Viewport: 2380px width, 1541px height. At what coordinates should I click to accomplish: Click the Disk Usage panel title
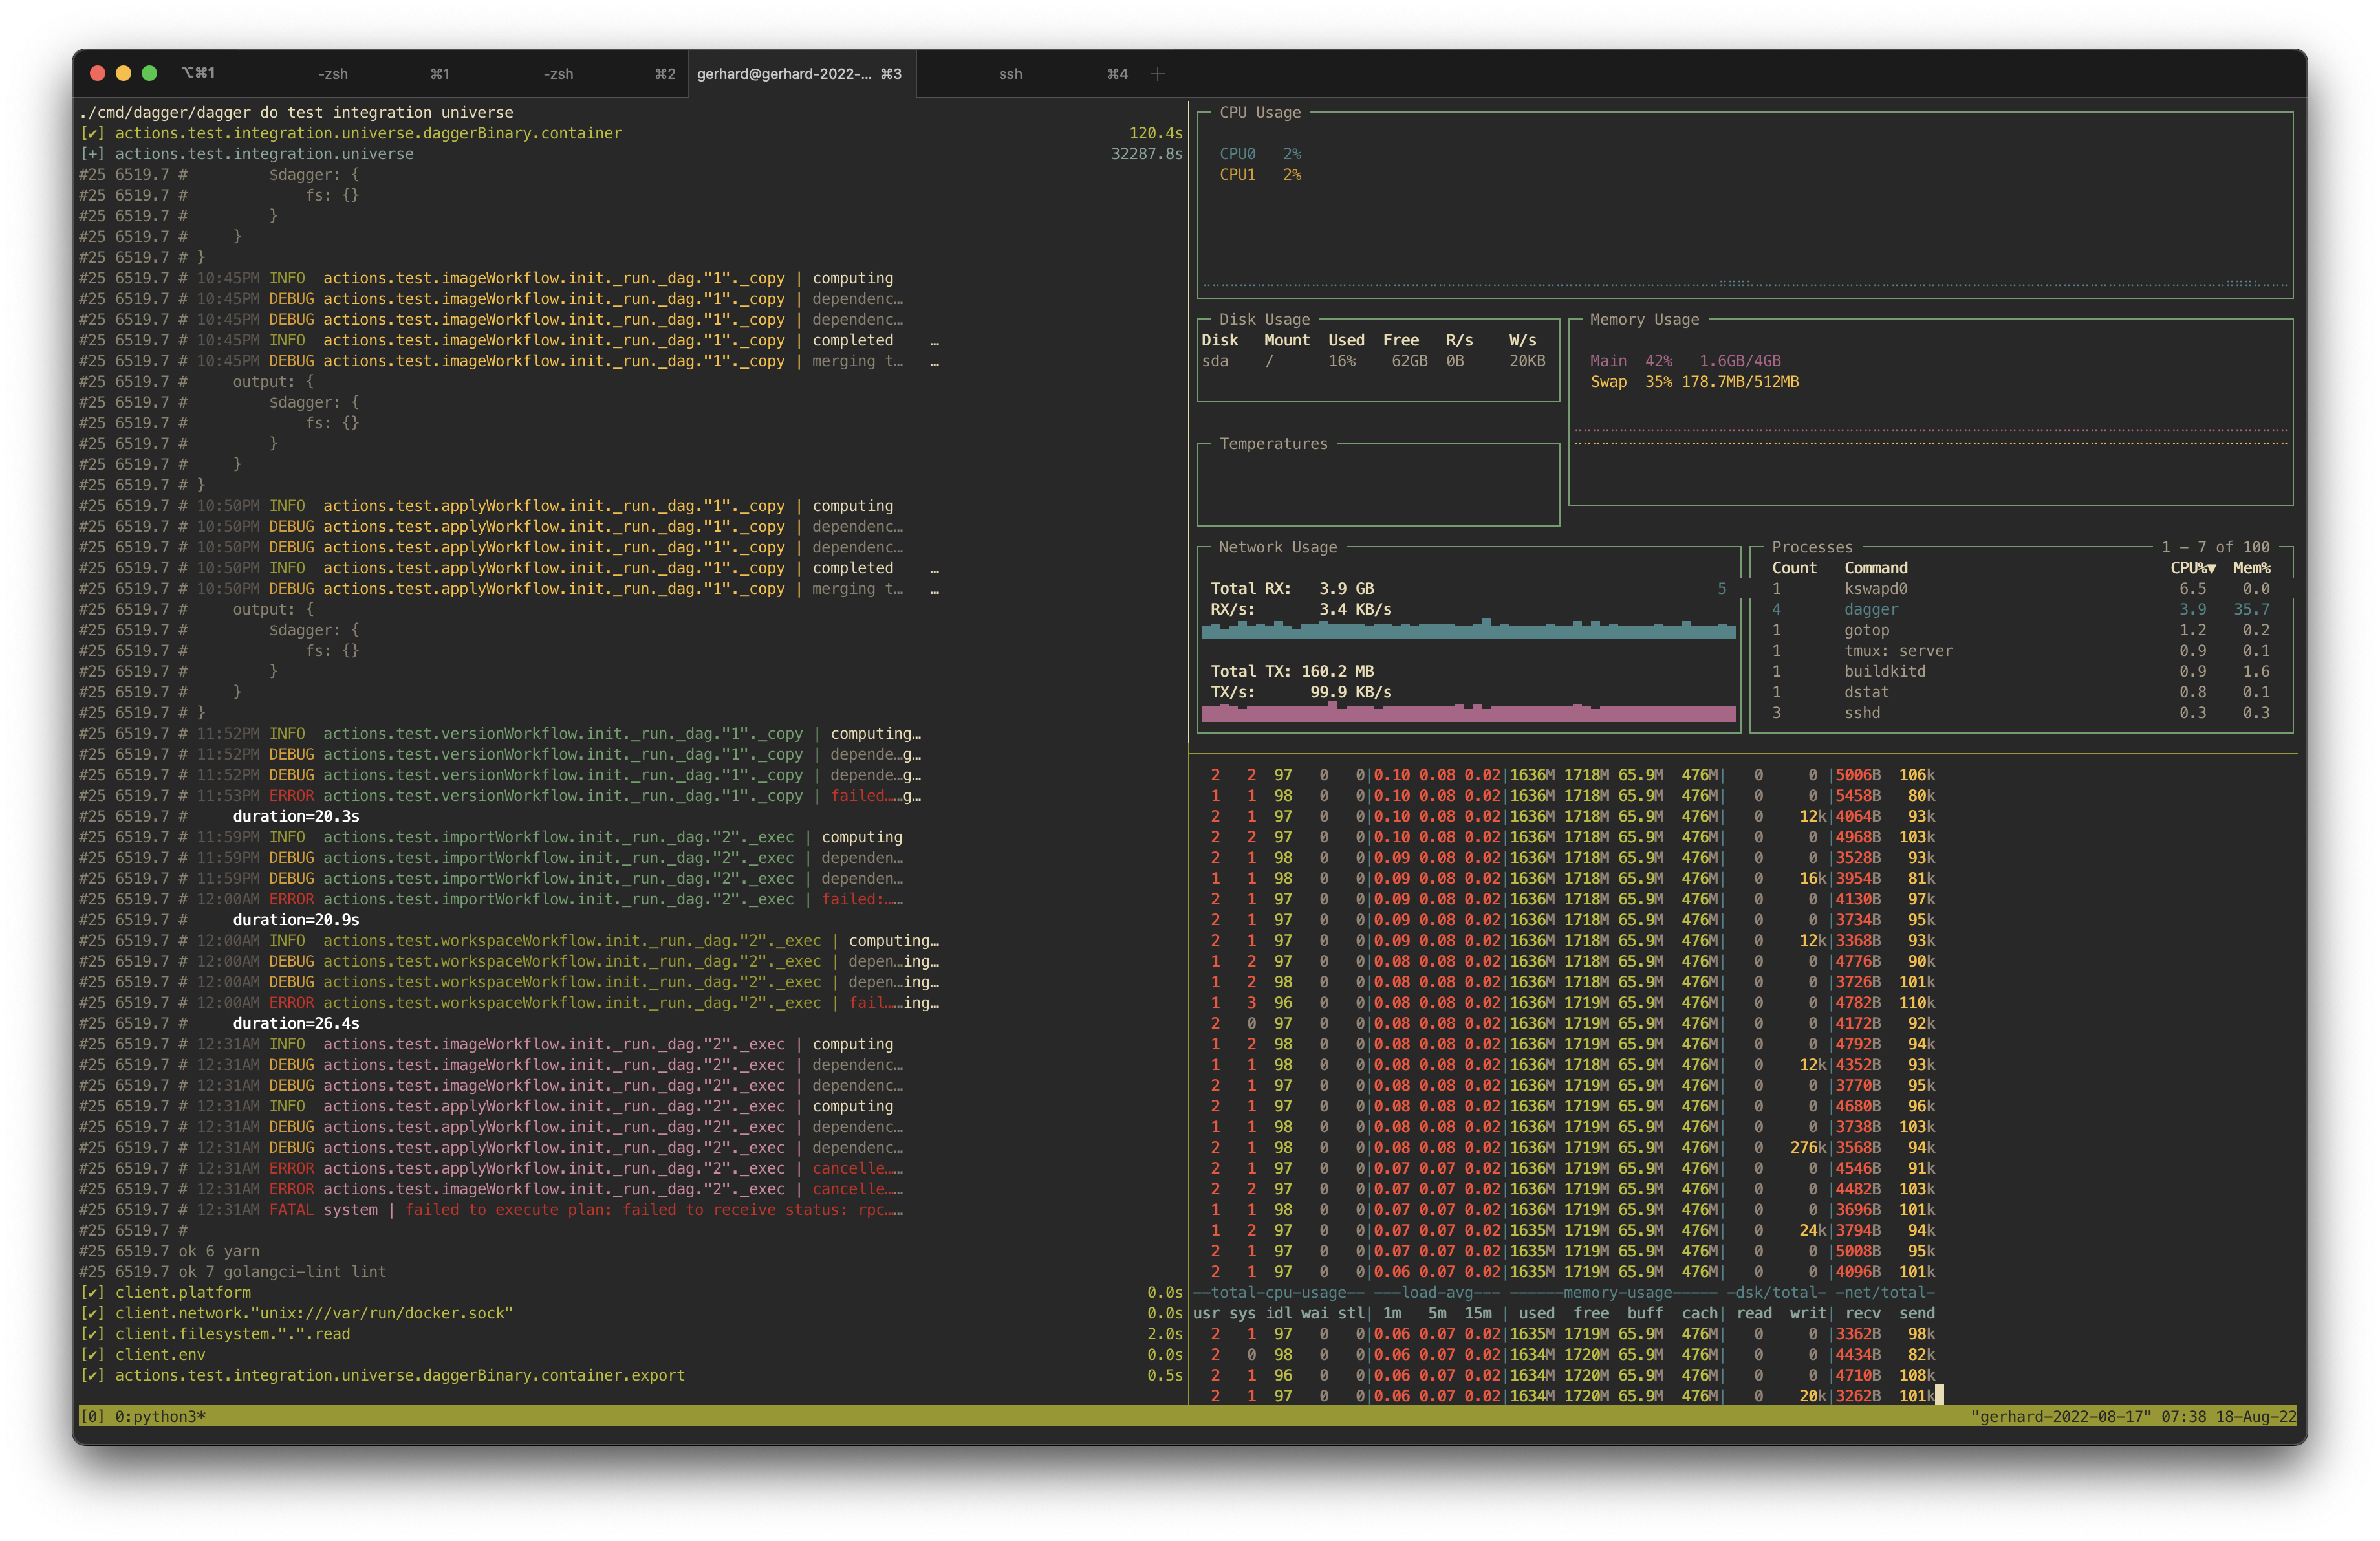pyautogui.click(x=1264, y=320)
